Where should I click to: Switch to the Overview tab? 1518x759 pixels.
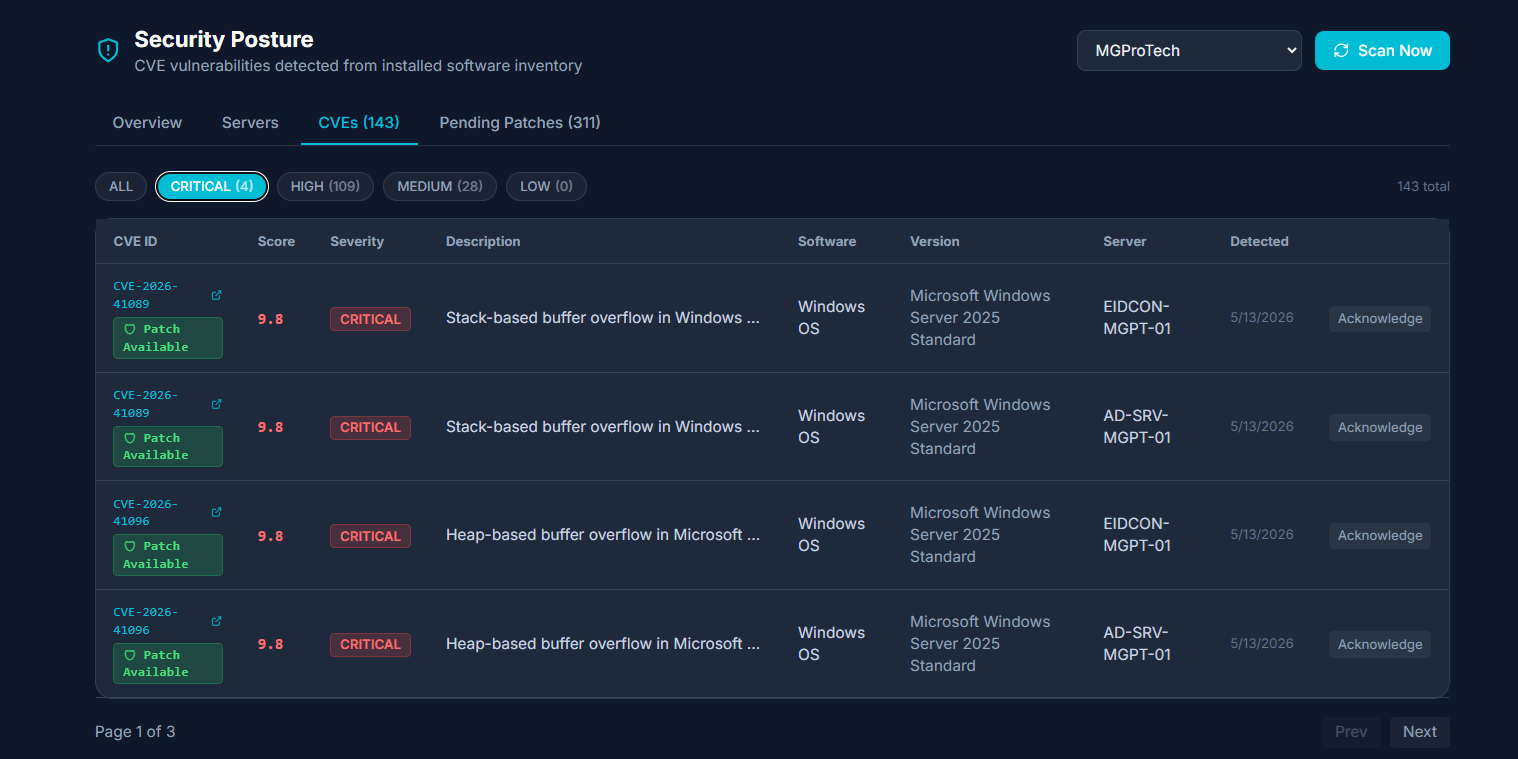point(147,122)
